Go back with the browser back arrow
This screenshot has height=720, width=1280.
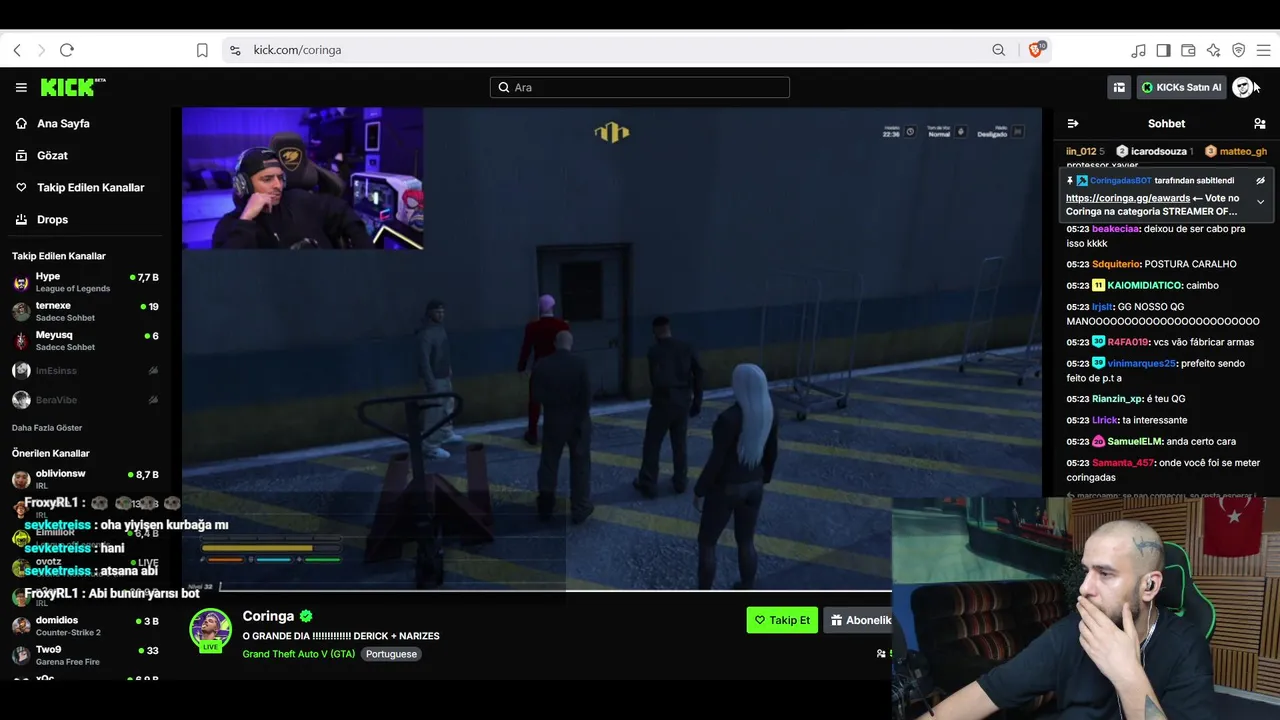tap(17, 50)
